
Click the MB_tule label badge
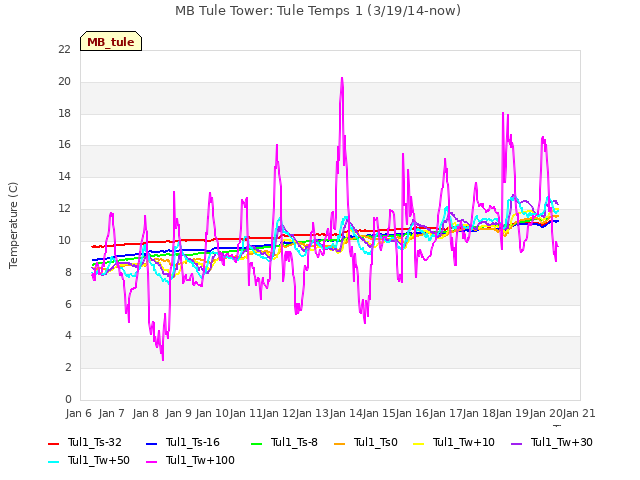(111, 41)
